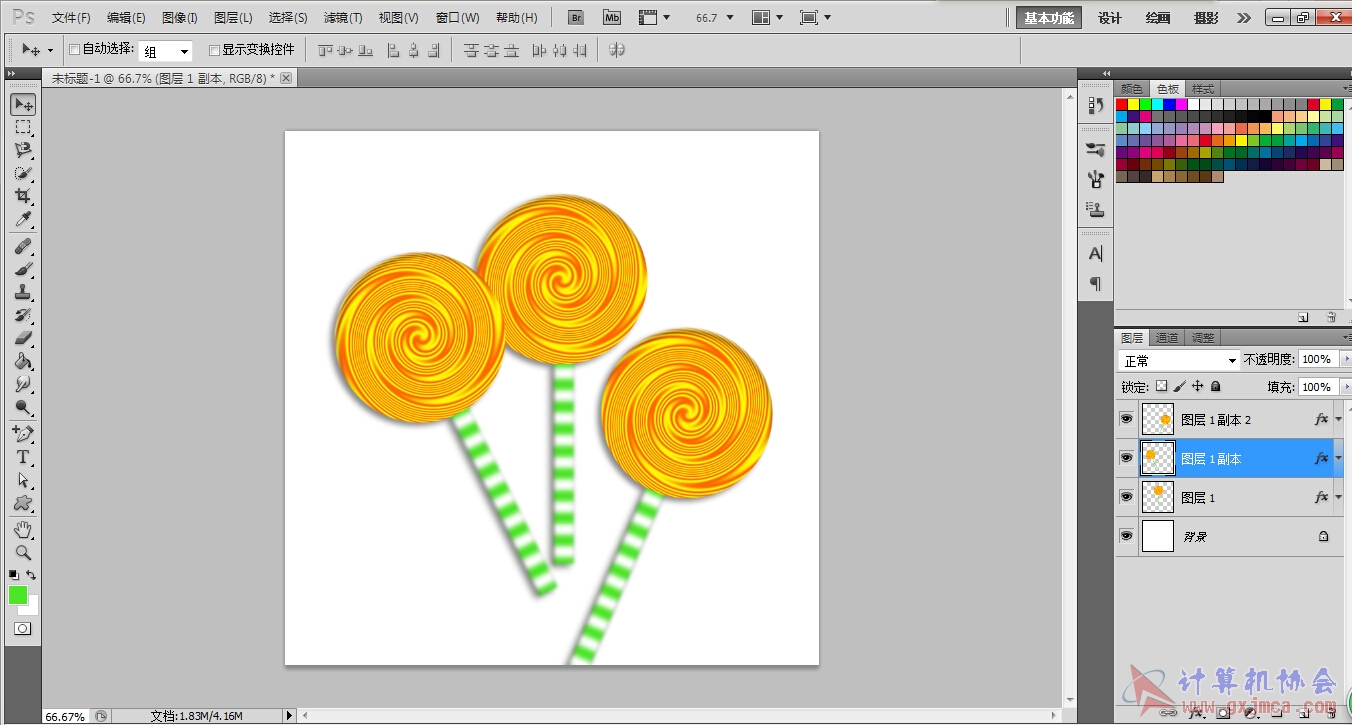
Task: Select the Brush tool
Action: 23,269
